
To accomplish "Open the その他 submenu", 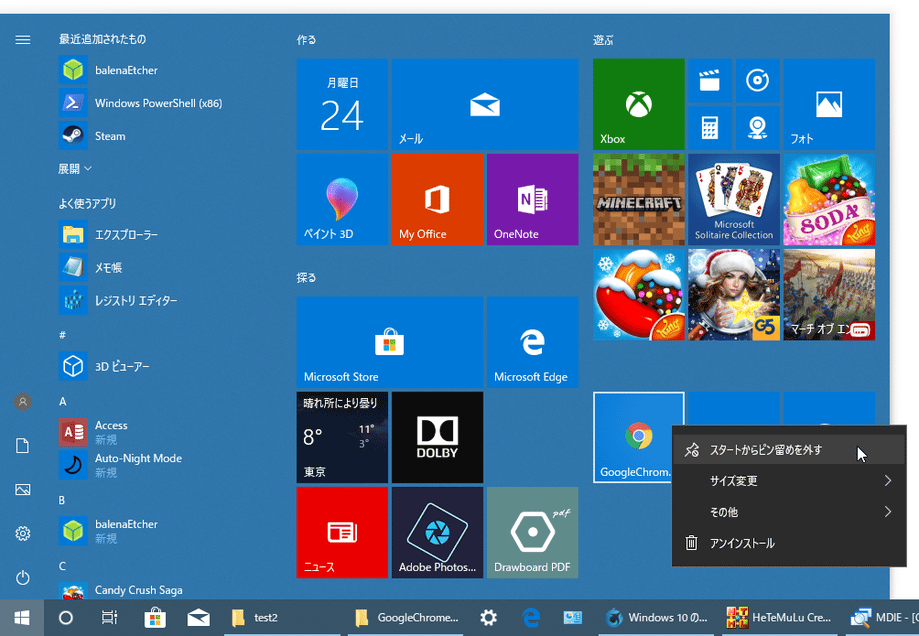I will (789, 512).
